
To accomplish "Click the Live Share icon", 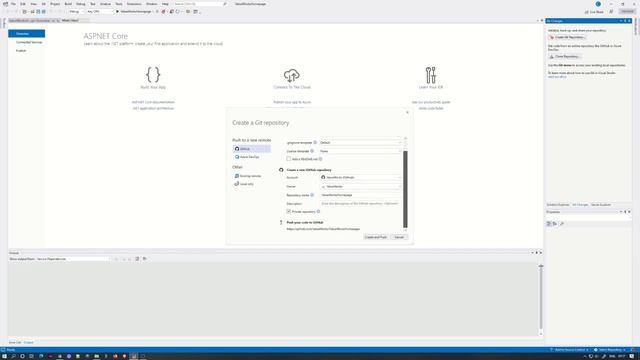I will tap(594, 12).
